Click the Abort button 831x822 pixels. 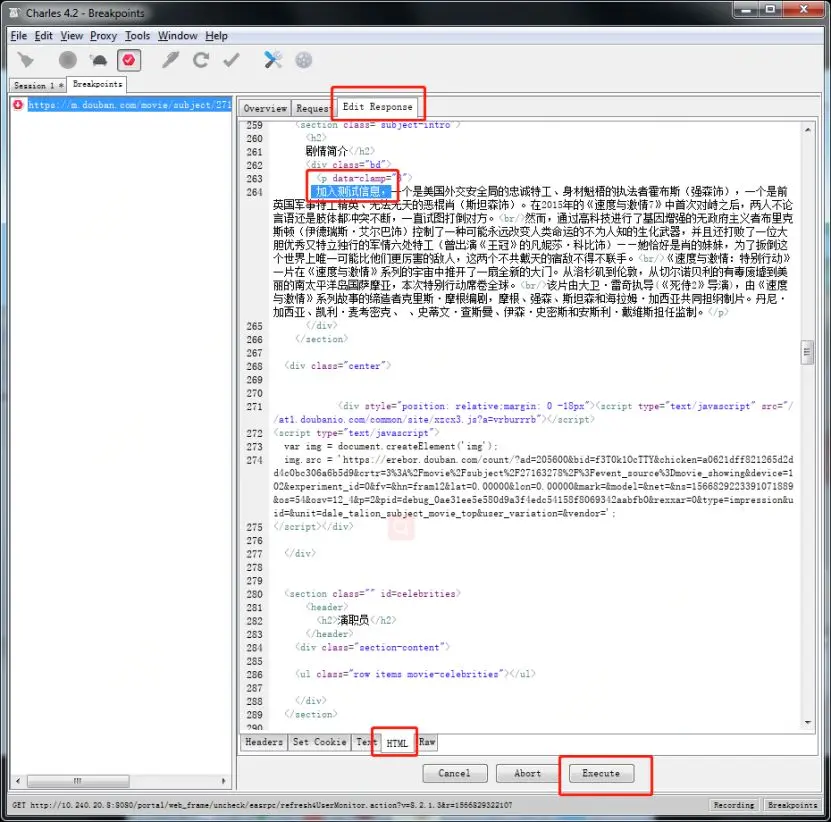tap(527, 773)
